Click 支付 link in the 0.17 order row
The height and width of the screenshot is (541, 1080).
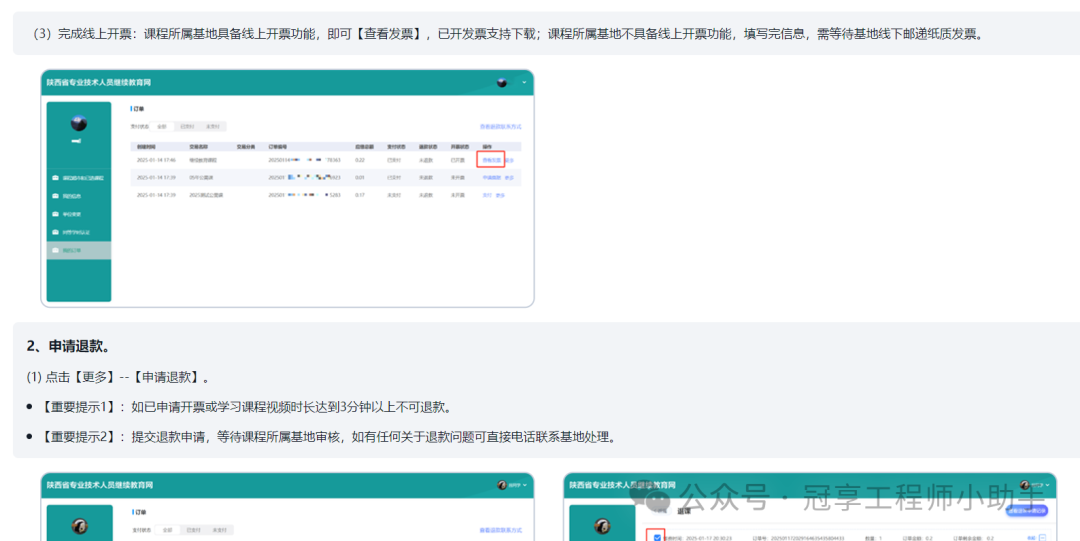[487, 196]
